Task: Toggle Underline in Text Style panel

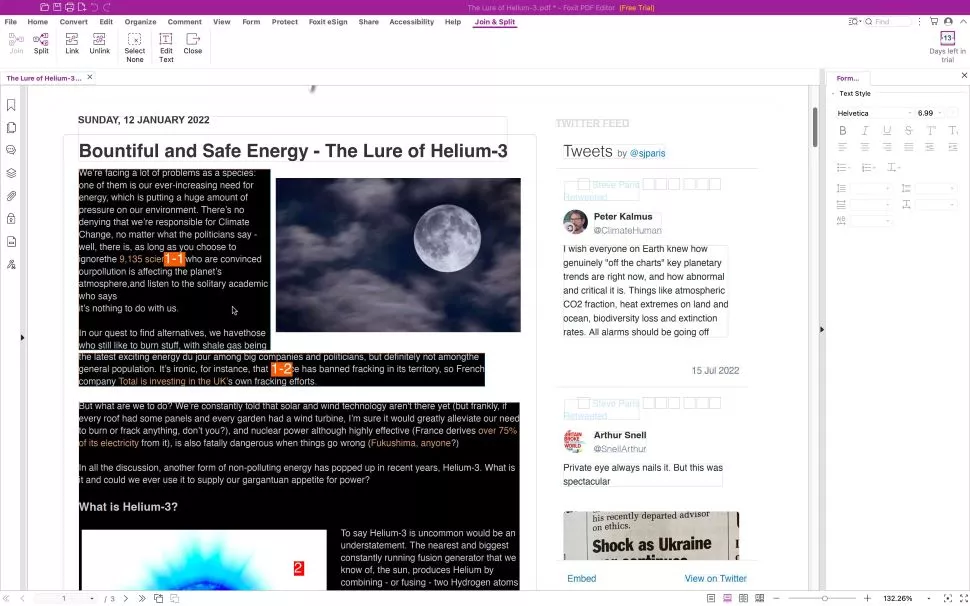Action: (x=886, y=130)
